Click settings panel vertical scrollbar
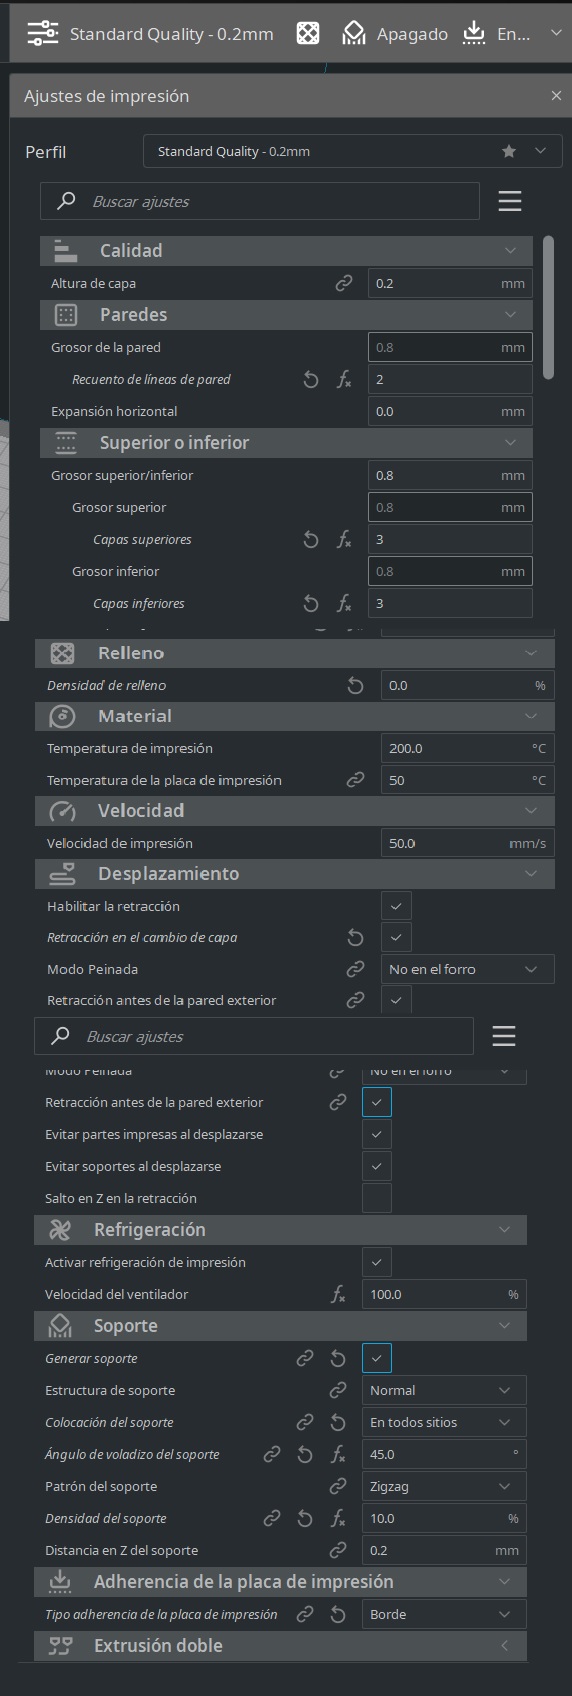This screenshot has height=1696, width=572. [548, 308]
